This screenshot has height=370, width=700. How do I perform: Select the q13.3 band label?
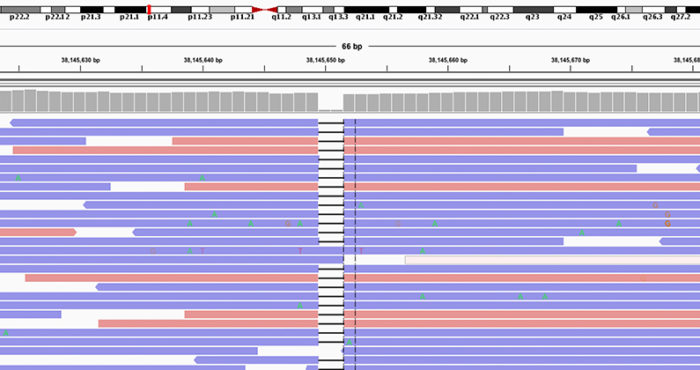click(x=338, y=17)
